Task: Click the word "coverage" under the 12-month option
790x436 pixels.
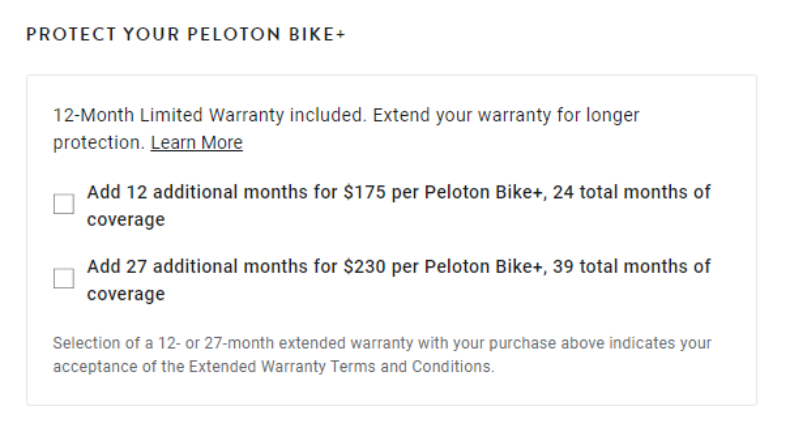Action: [x=126, y=219]
